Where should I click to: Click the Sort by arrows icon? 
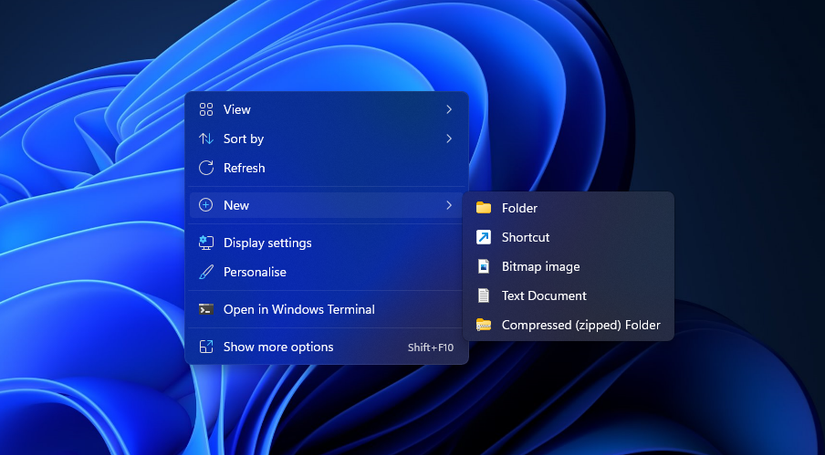pos(206,139)
